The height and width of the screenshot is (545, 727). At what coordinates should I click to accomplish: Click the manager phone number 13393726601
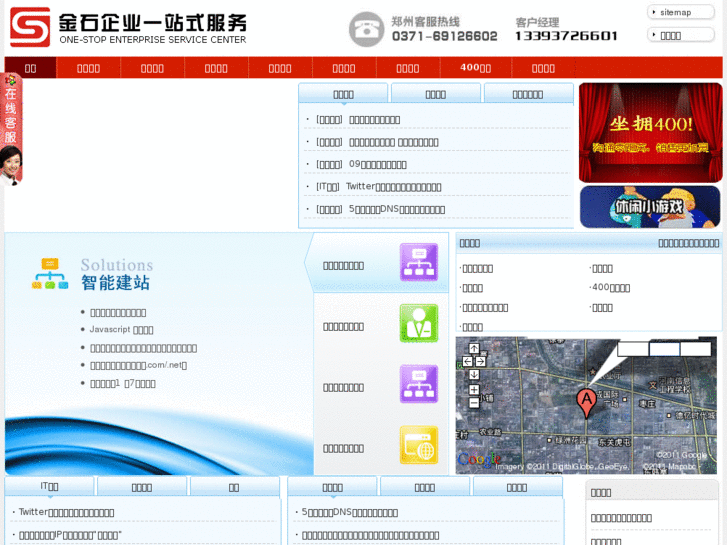point(566,36)
